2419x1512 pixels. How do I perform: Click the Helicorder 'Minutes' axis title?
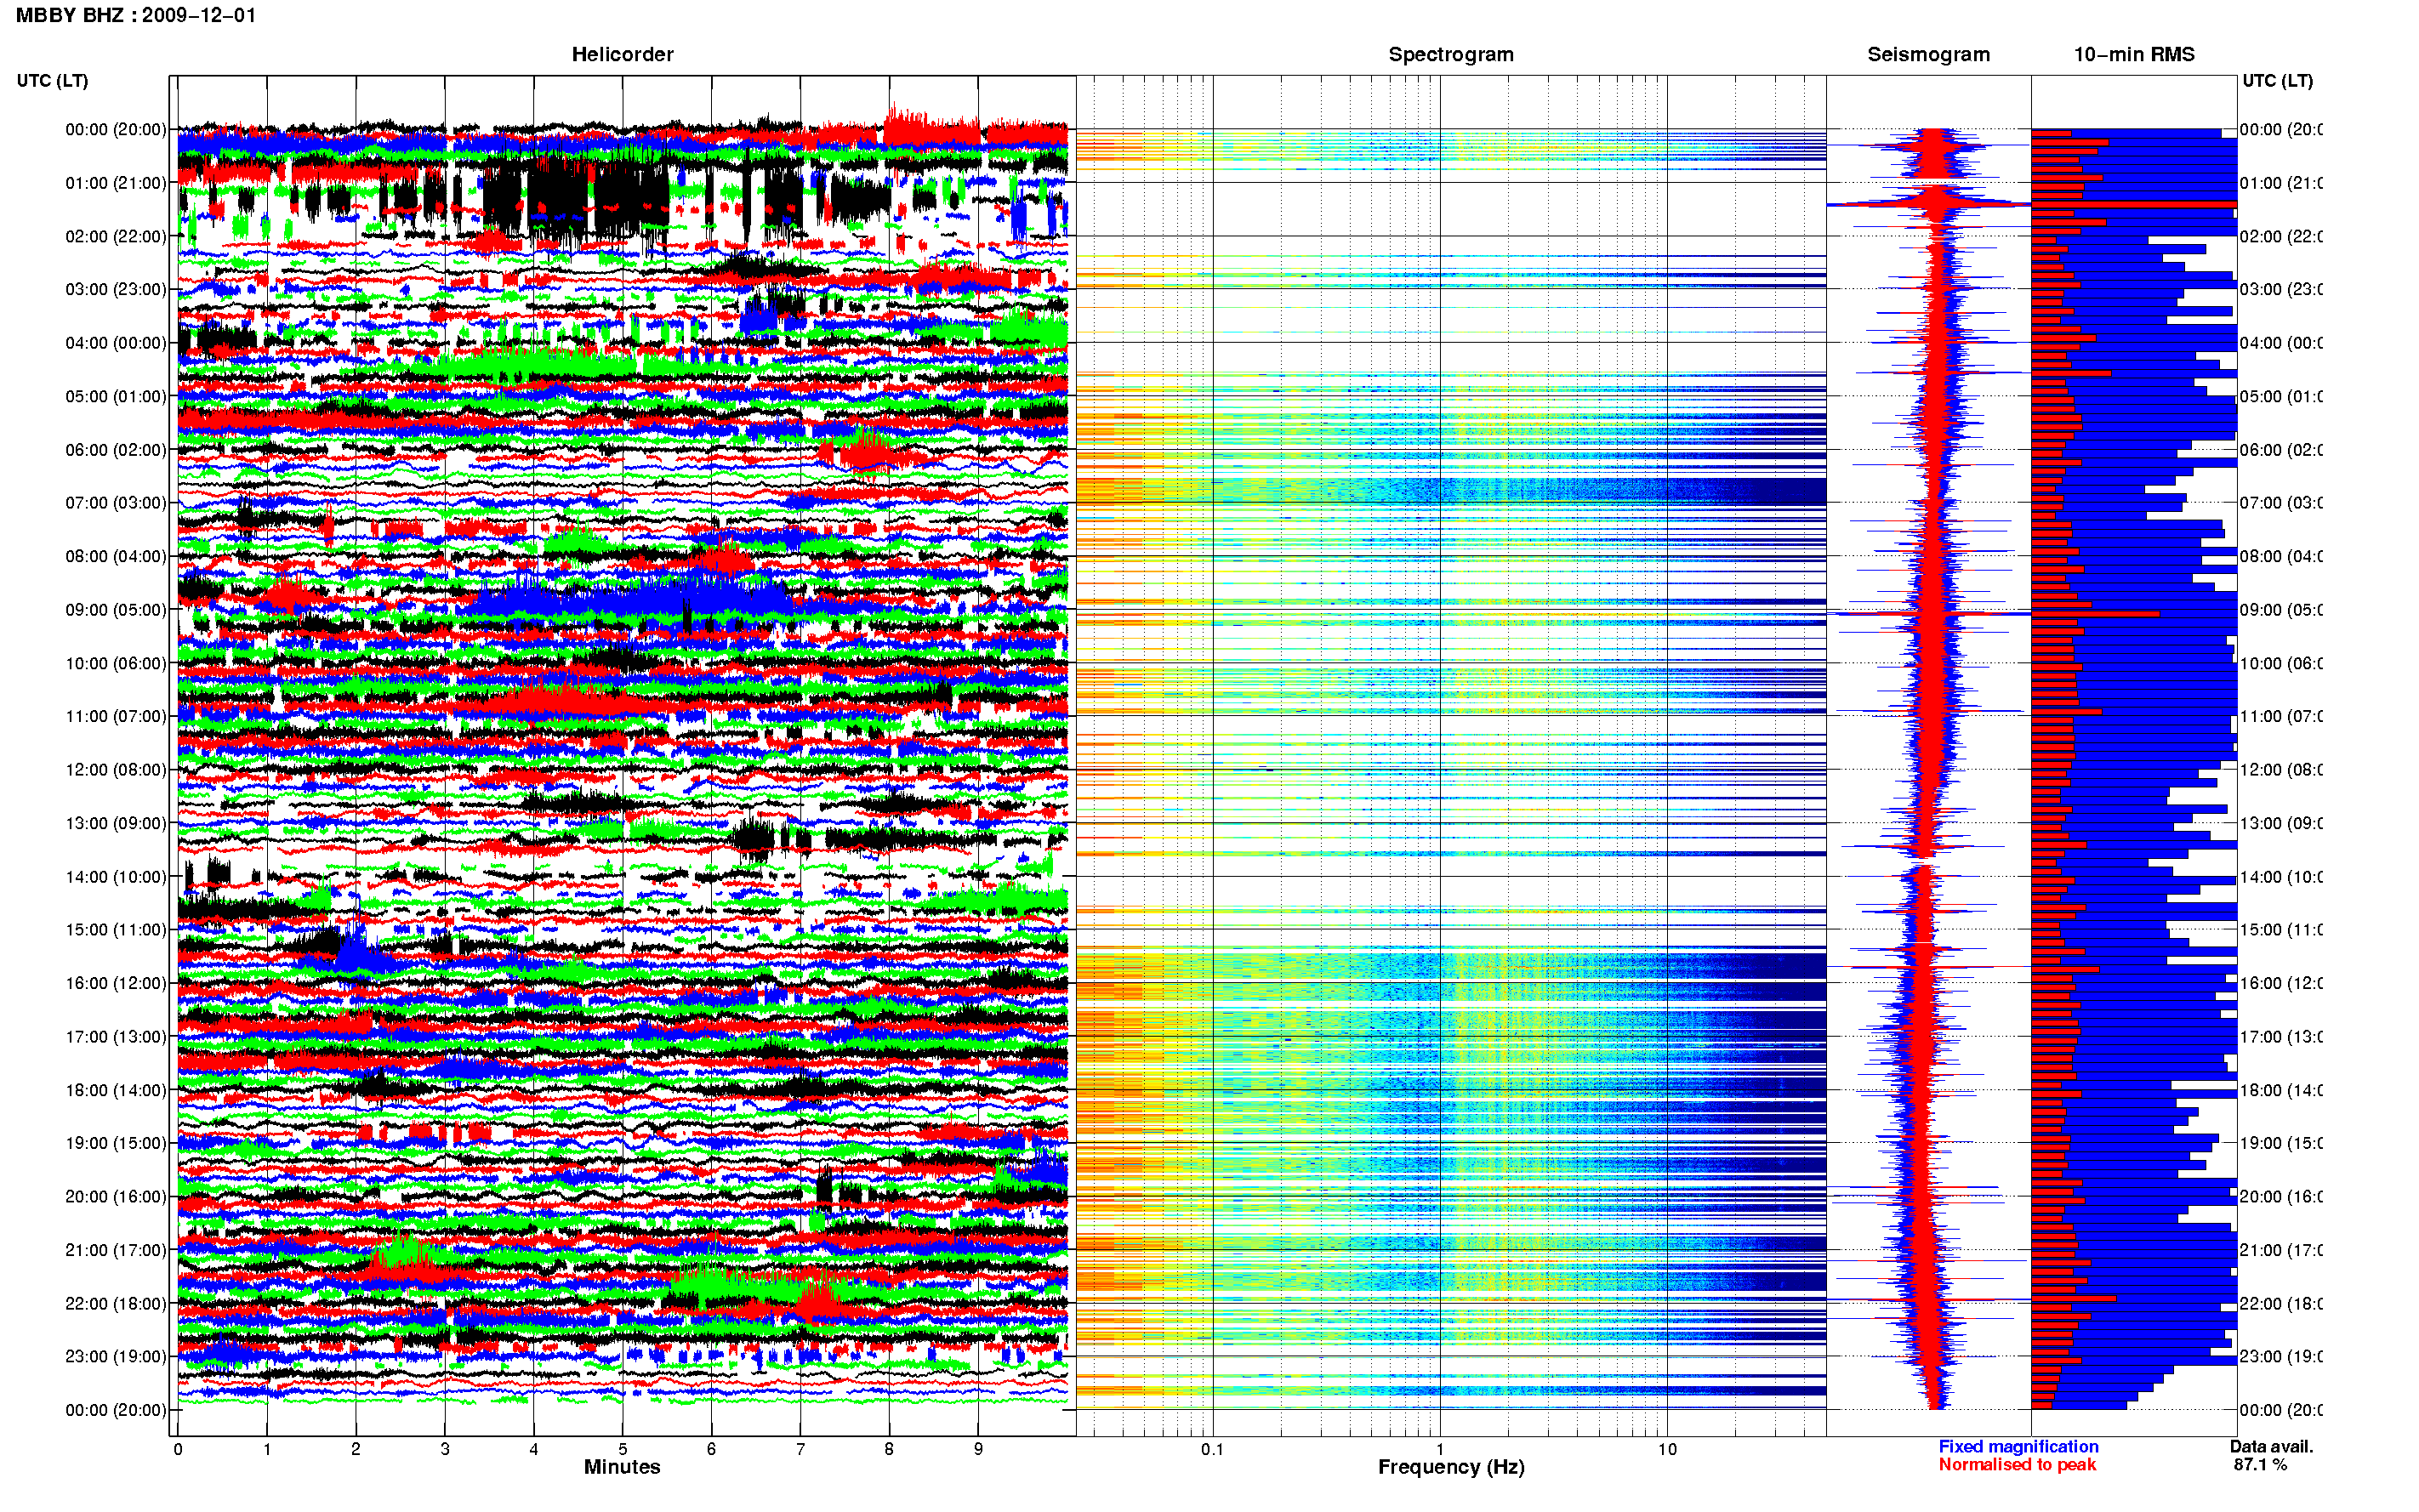coord(622,1467)
